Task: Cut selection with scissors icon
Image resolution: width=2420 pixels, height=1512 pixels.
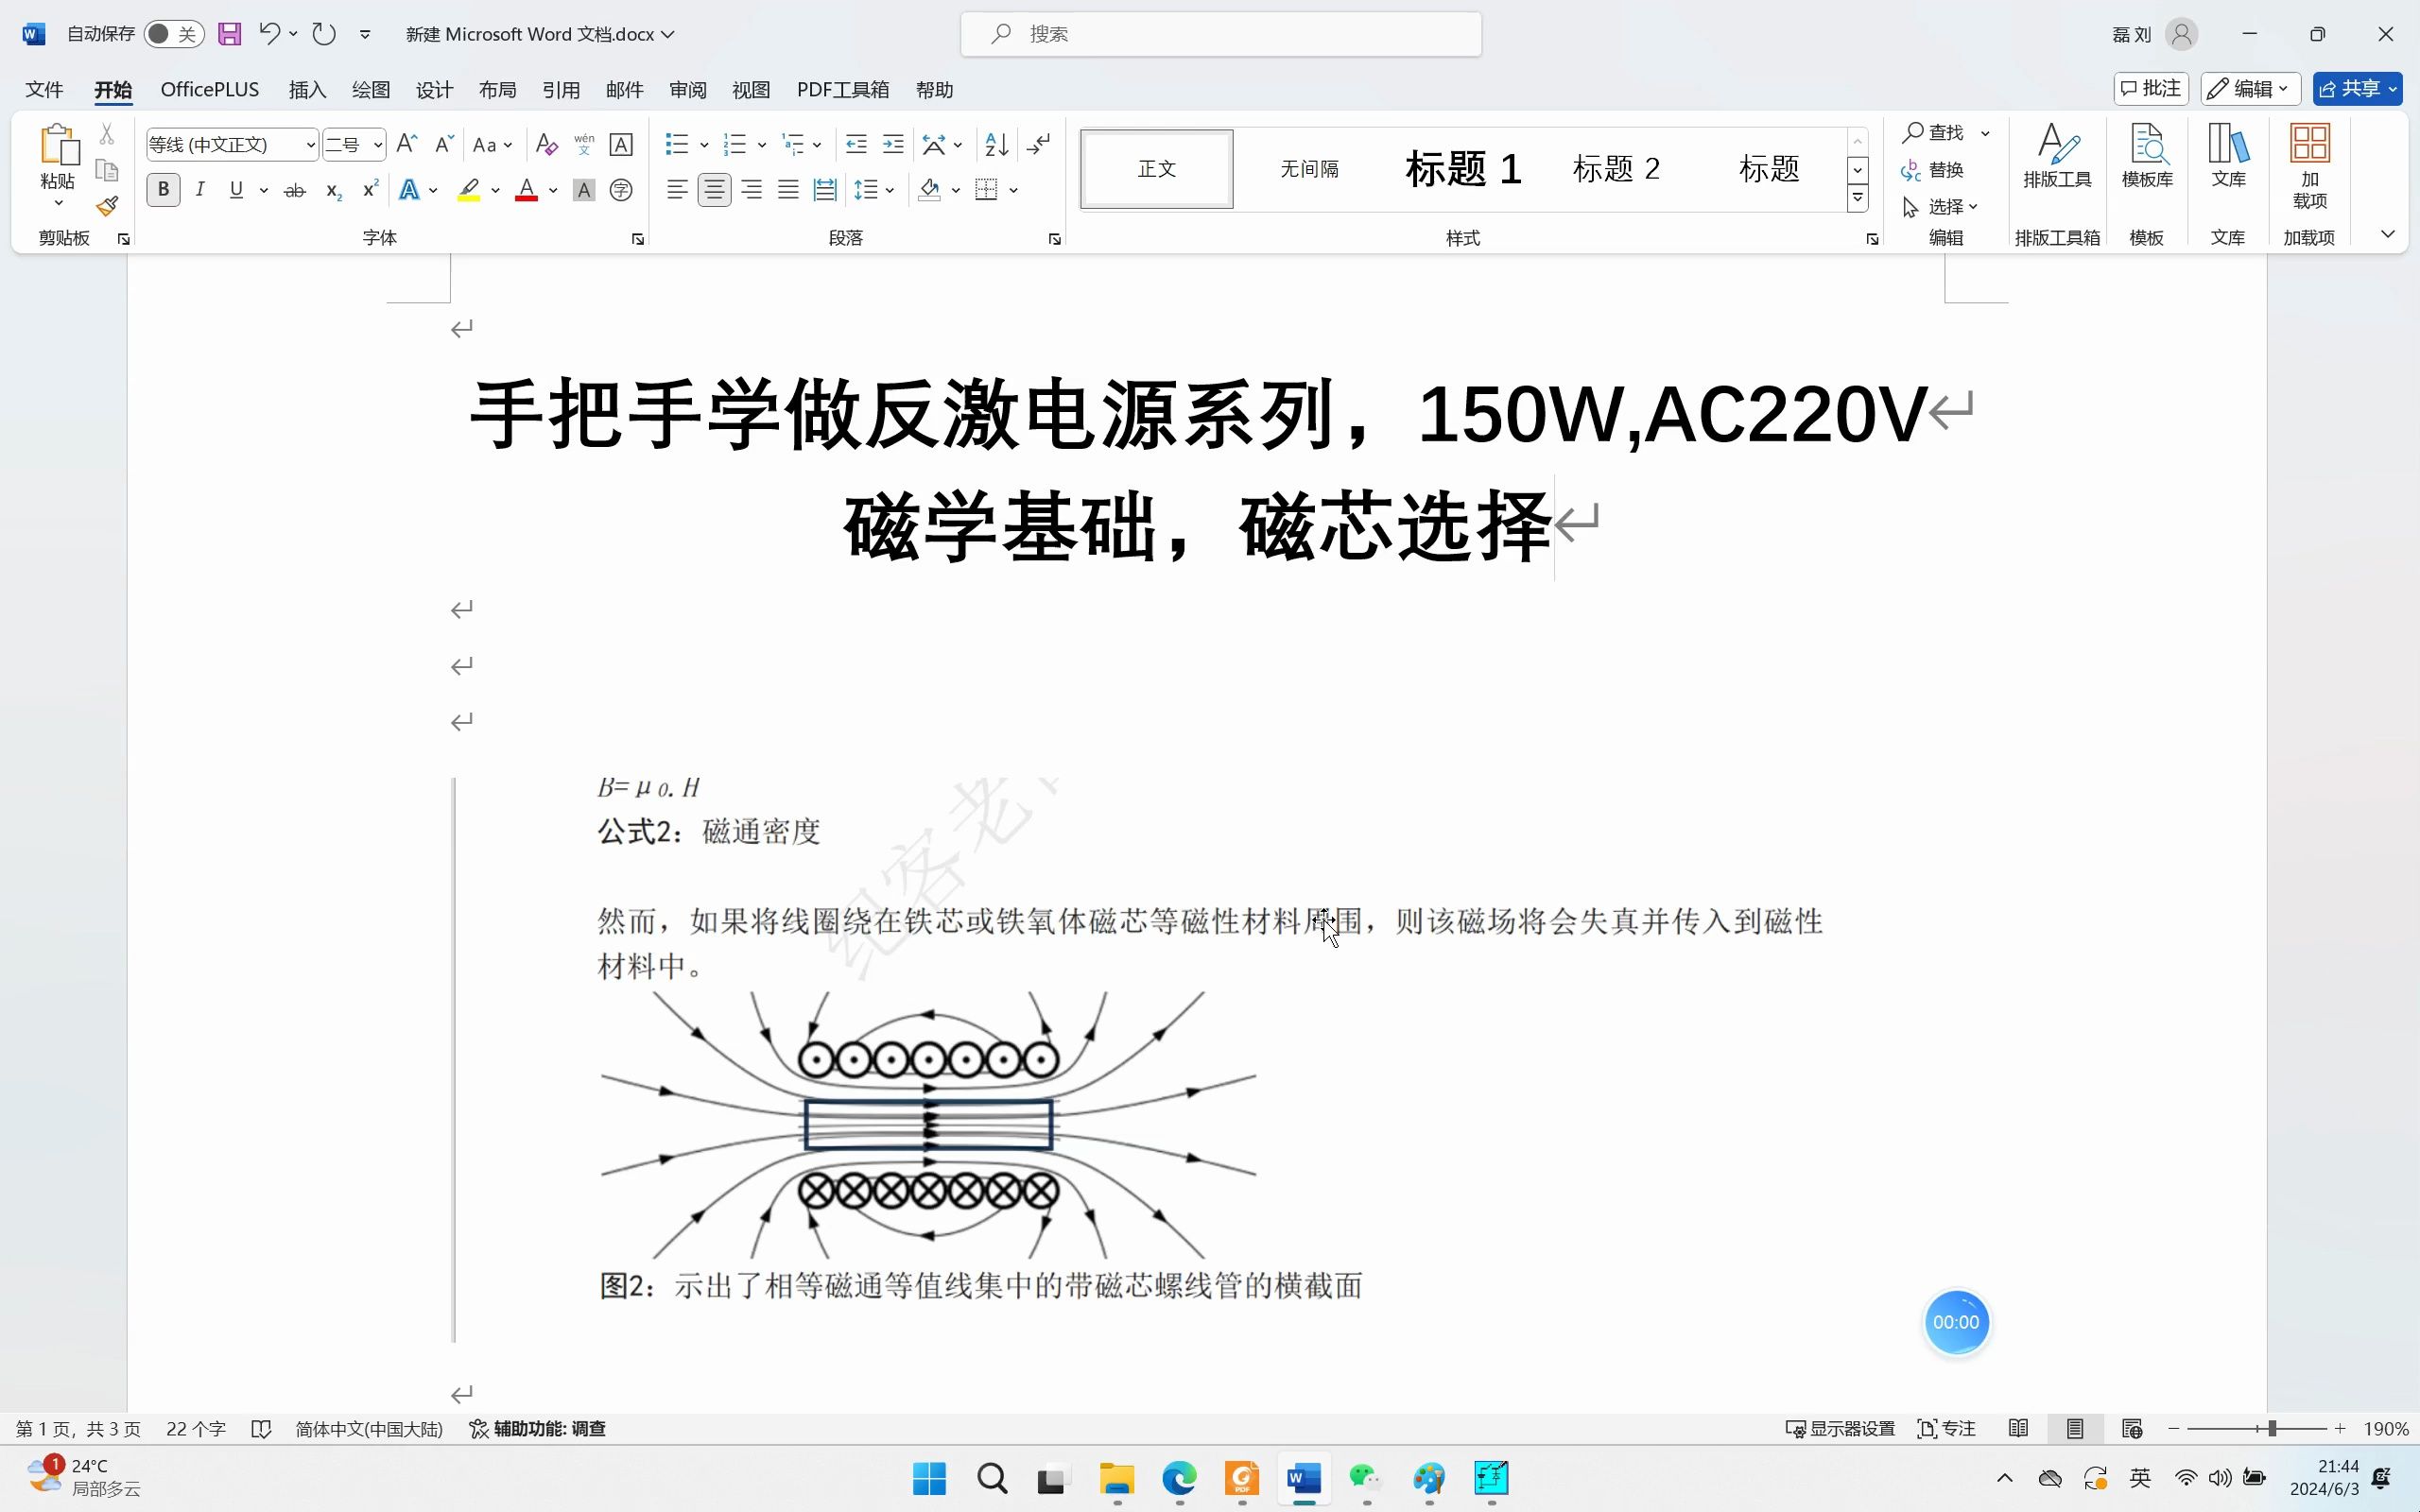Action: point(107,134)
